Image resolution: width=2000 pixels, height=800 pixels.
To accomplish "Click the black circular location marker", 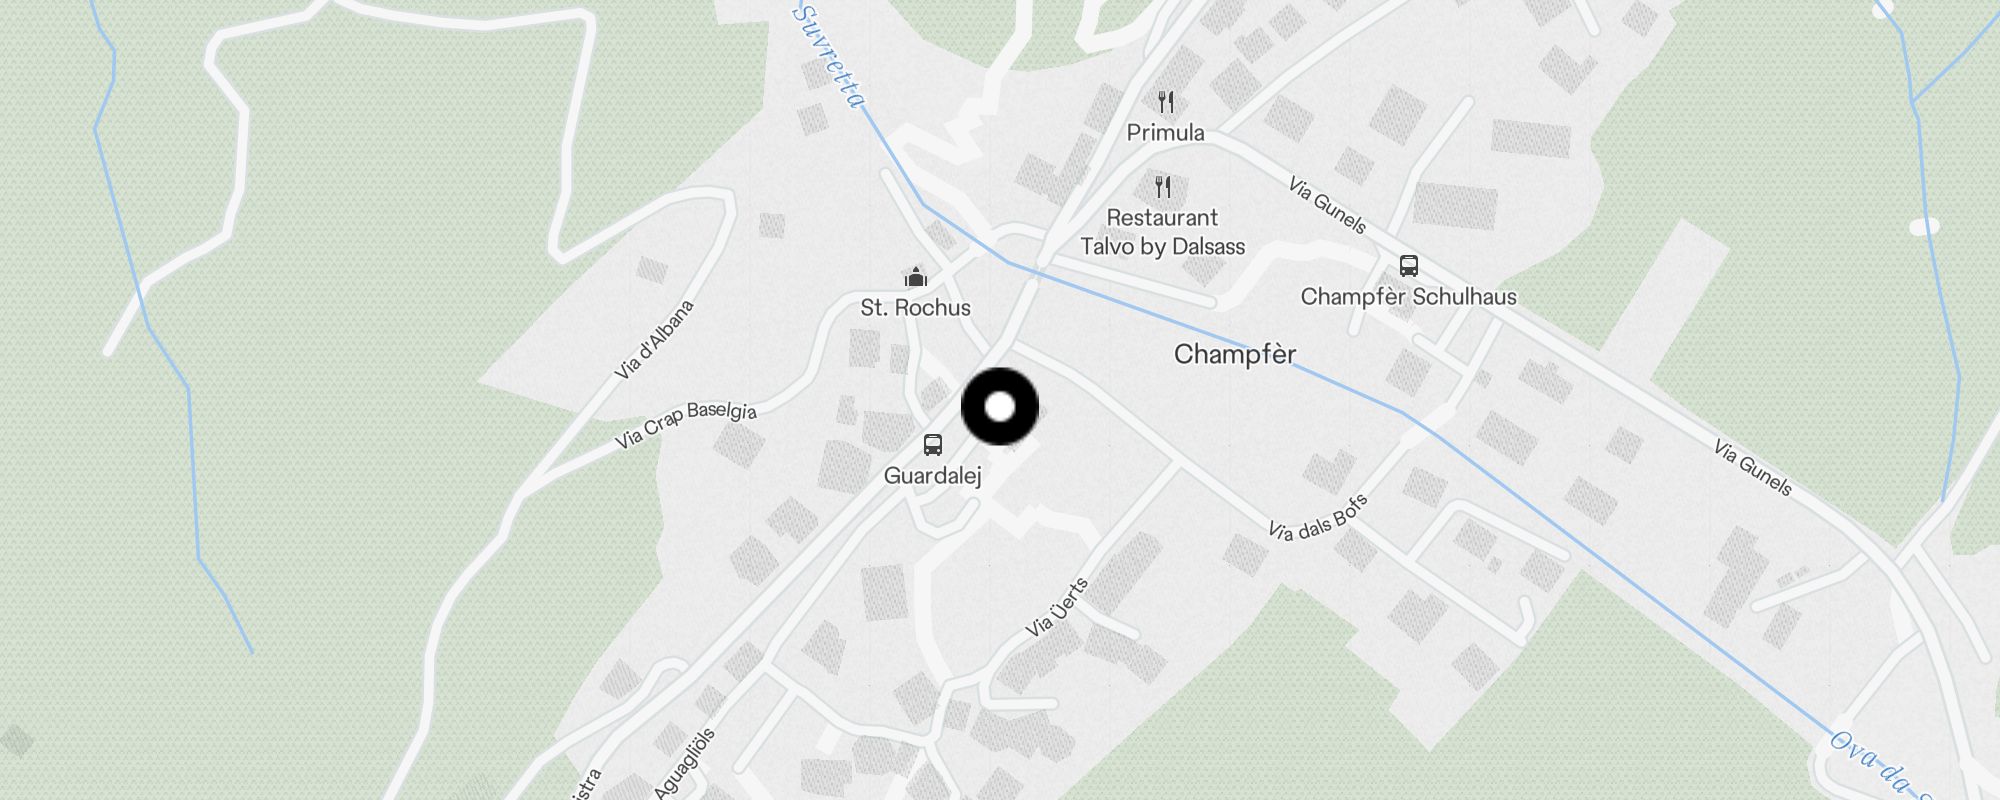I will (x=1000, y=407).
